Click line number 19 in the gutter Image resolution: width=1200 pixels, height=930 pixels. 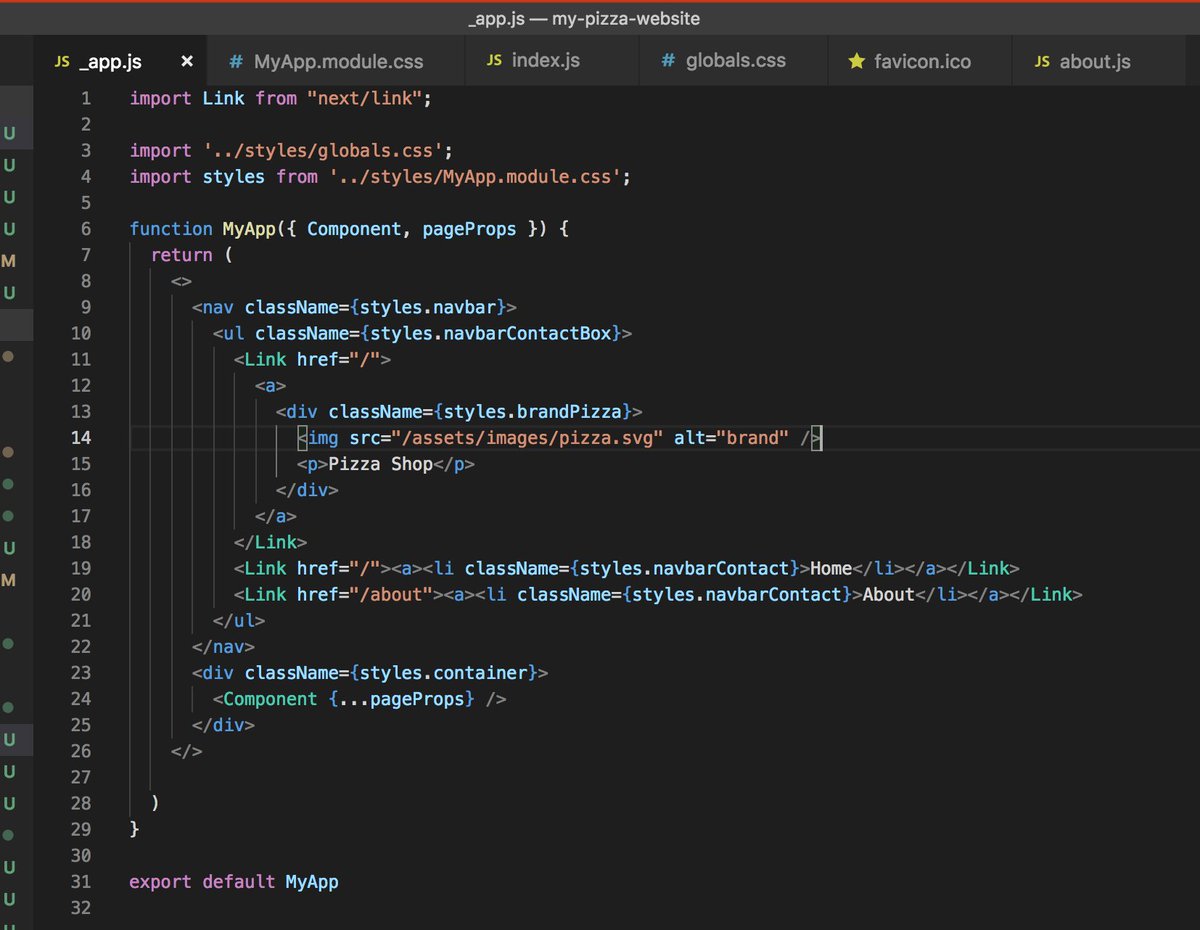(80, 568)
